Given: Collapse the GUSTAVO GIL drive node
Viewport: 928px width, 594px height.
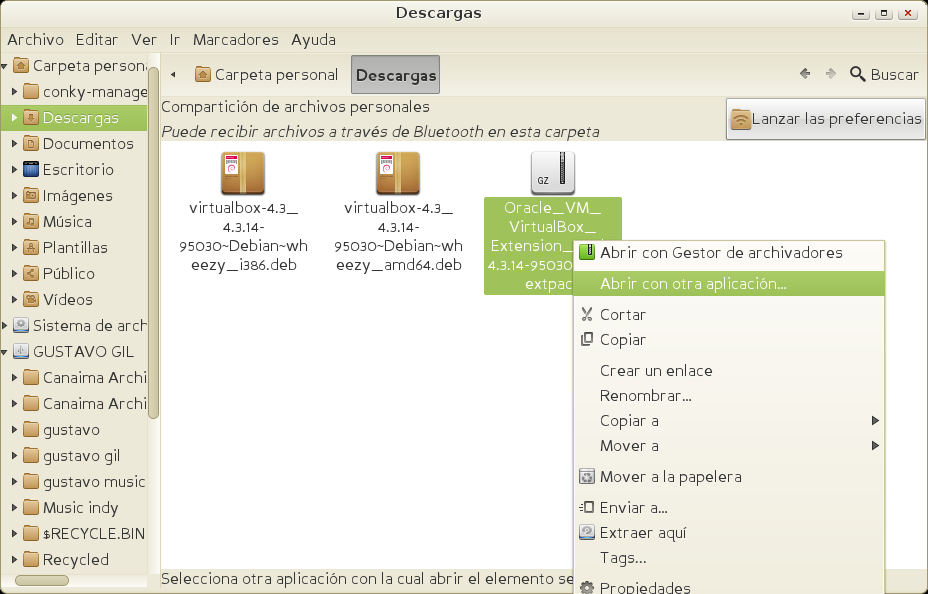Looking at the screenshot, I should [5, 352].
